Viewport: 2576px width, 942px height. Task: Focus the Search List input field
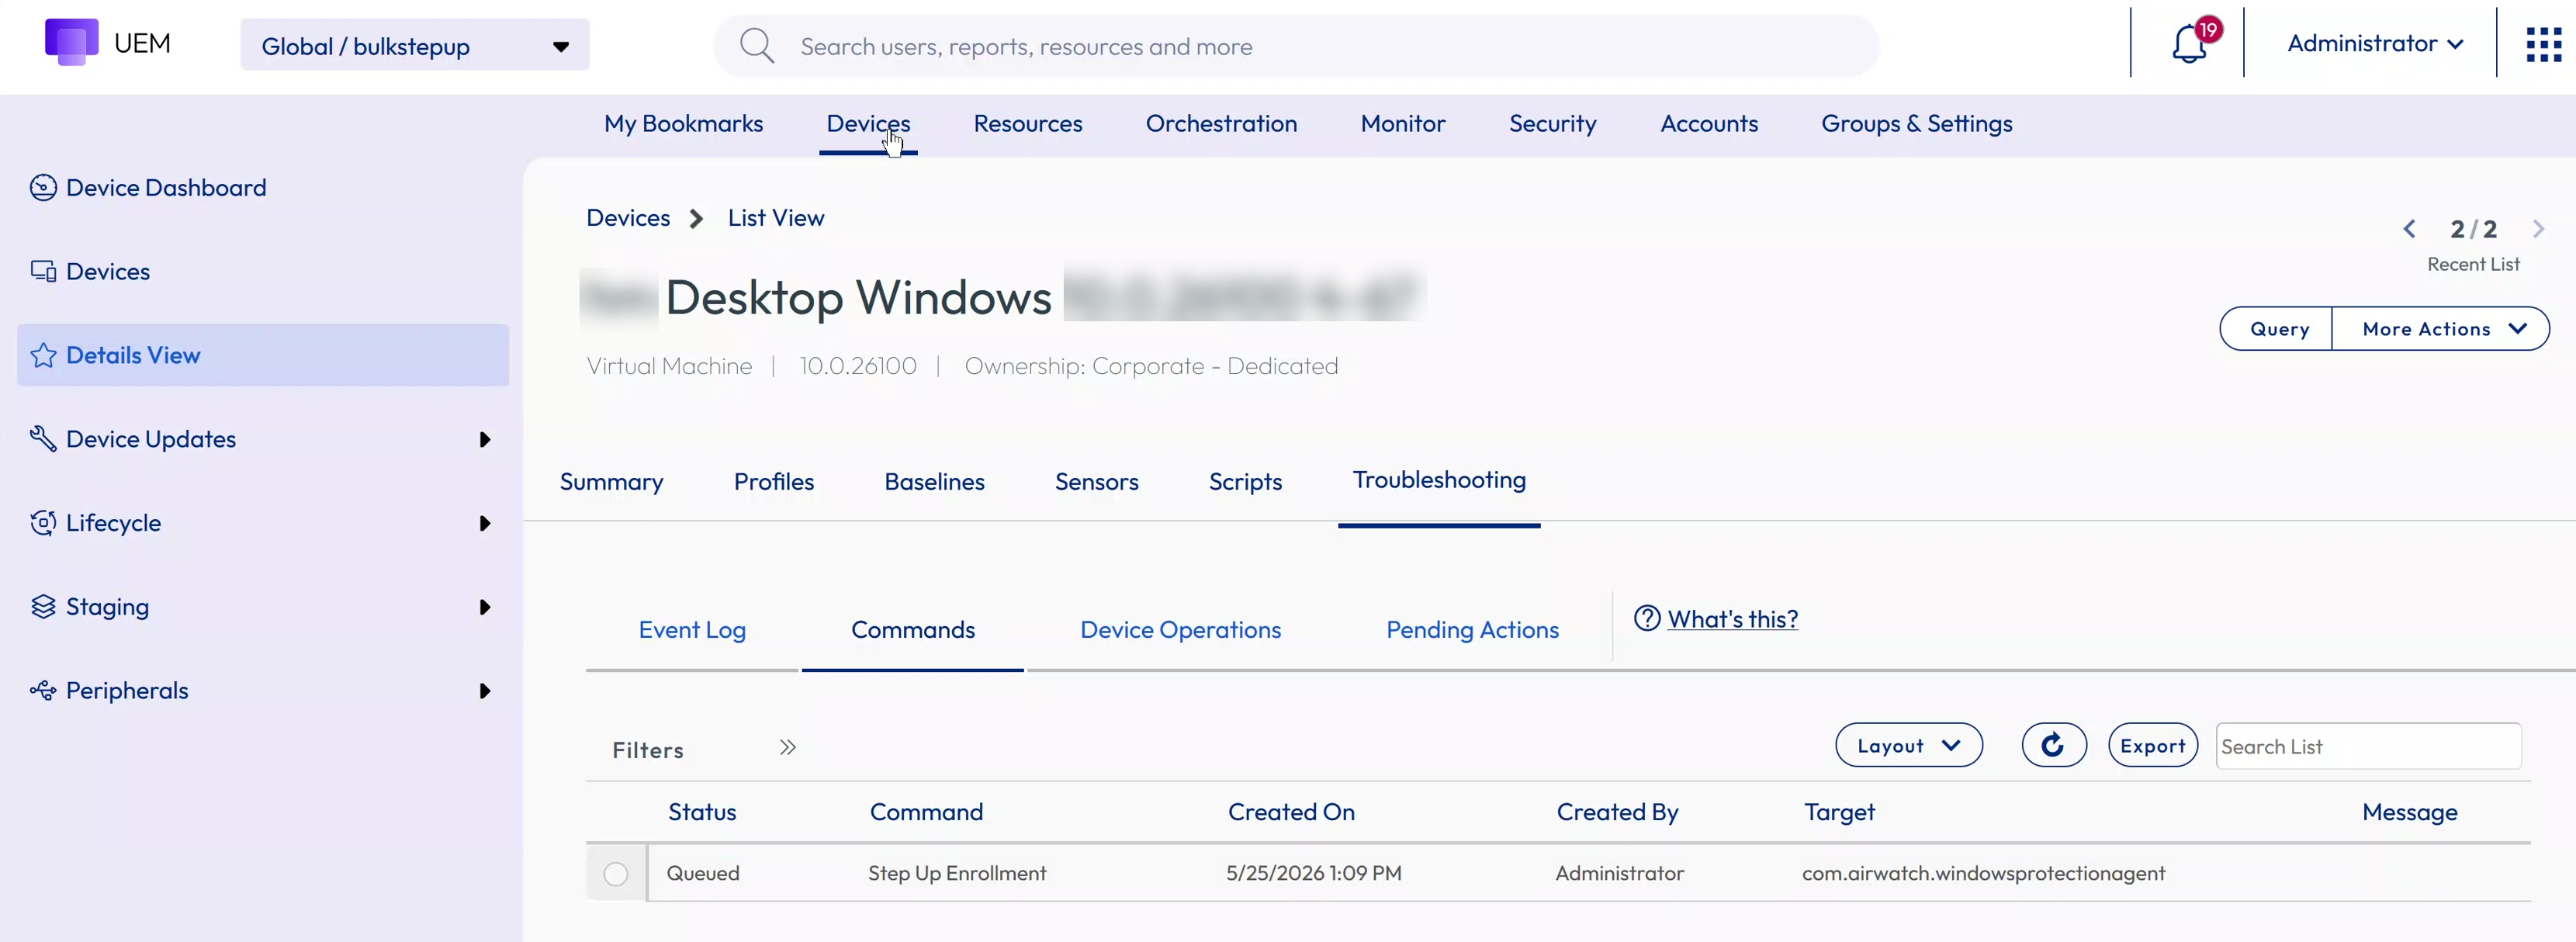pos(2367,747)
